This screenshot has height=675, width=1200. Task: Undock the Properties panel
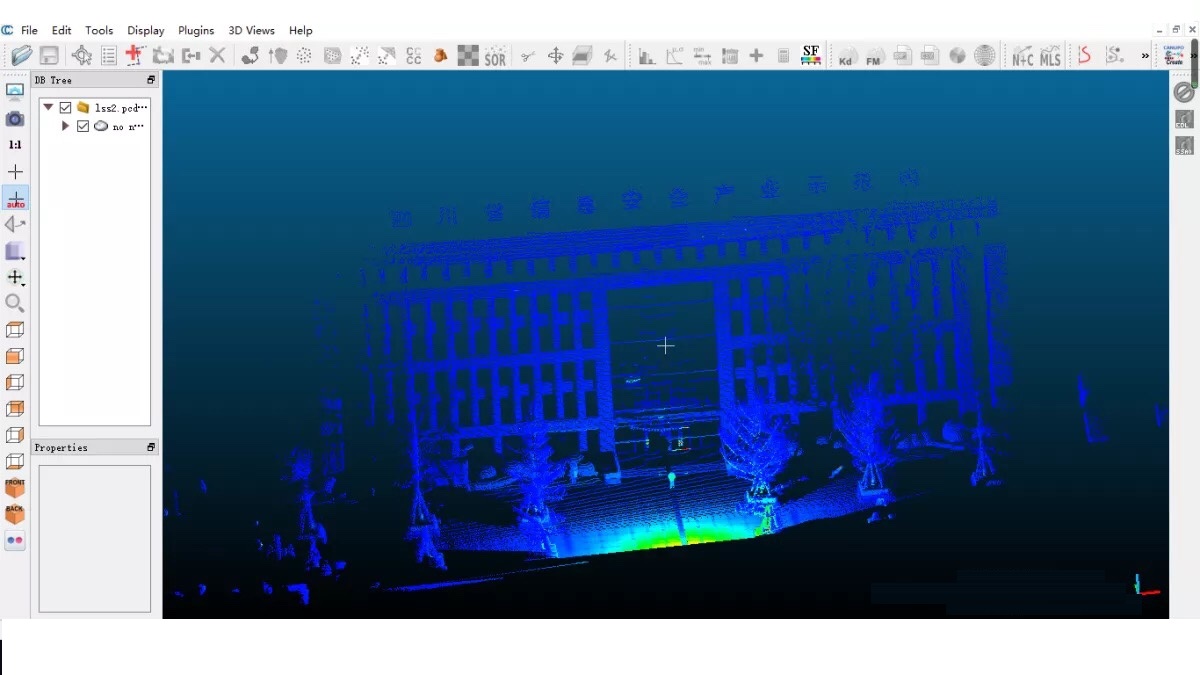[x=151, y=447]
